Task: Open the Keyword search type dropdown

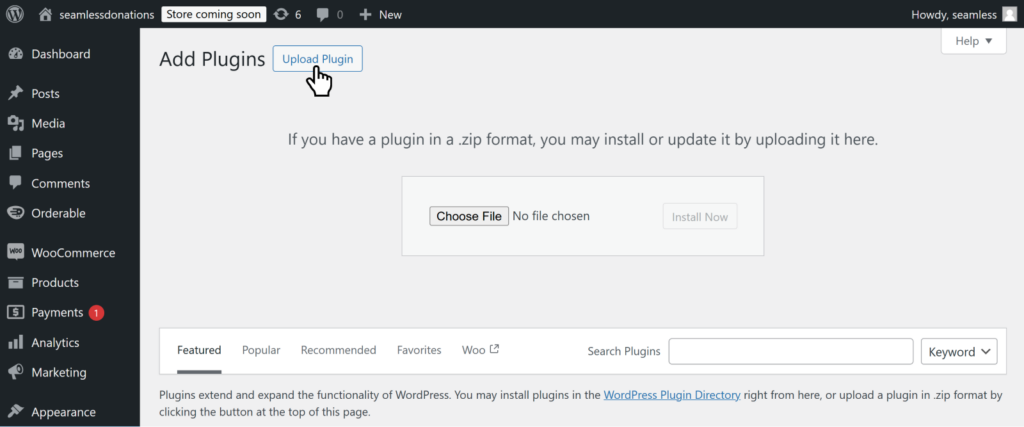Action: tap(959, 351)
